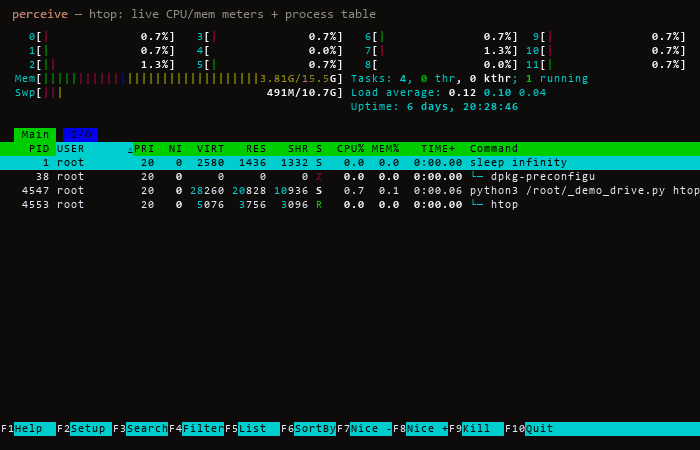Select the dpkg-preconfigu process row
The image size is (700, 450).
pos(350,177)
